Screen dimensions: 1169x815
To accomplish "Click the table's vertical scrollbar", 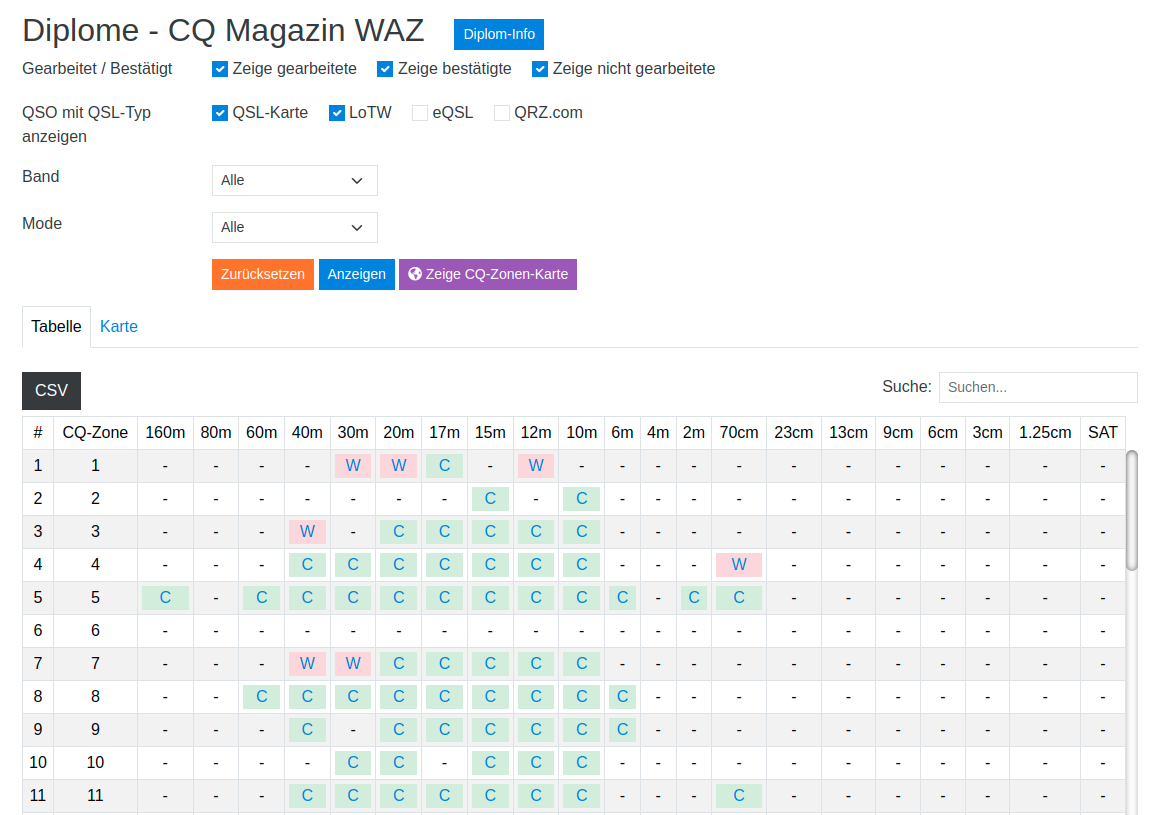I will click(1132, 510).
